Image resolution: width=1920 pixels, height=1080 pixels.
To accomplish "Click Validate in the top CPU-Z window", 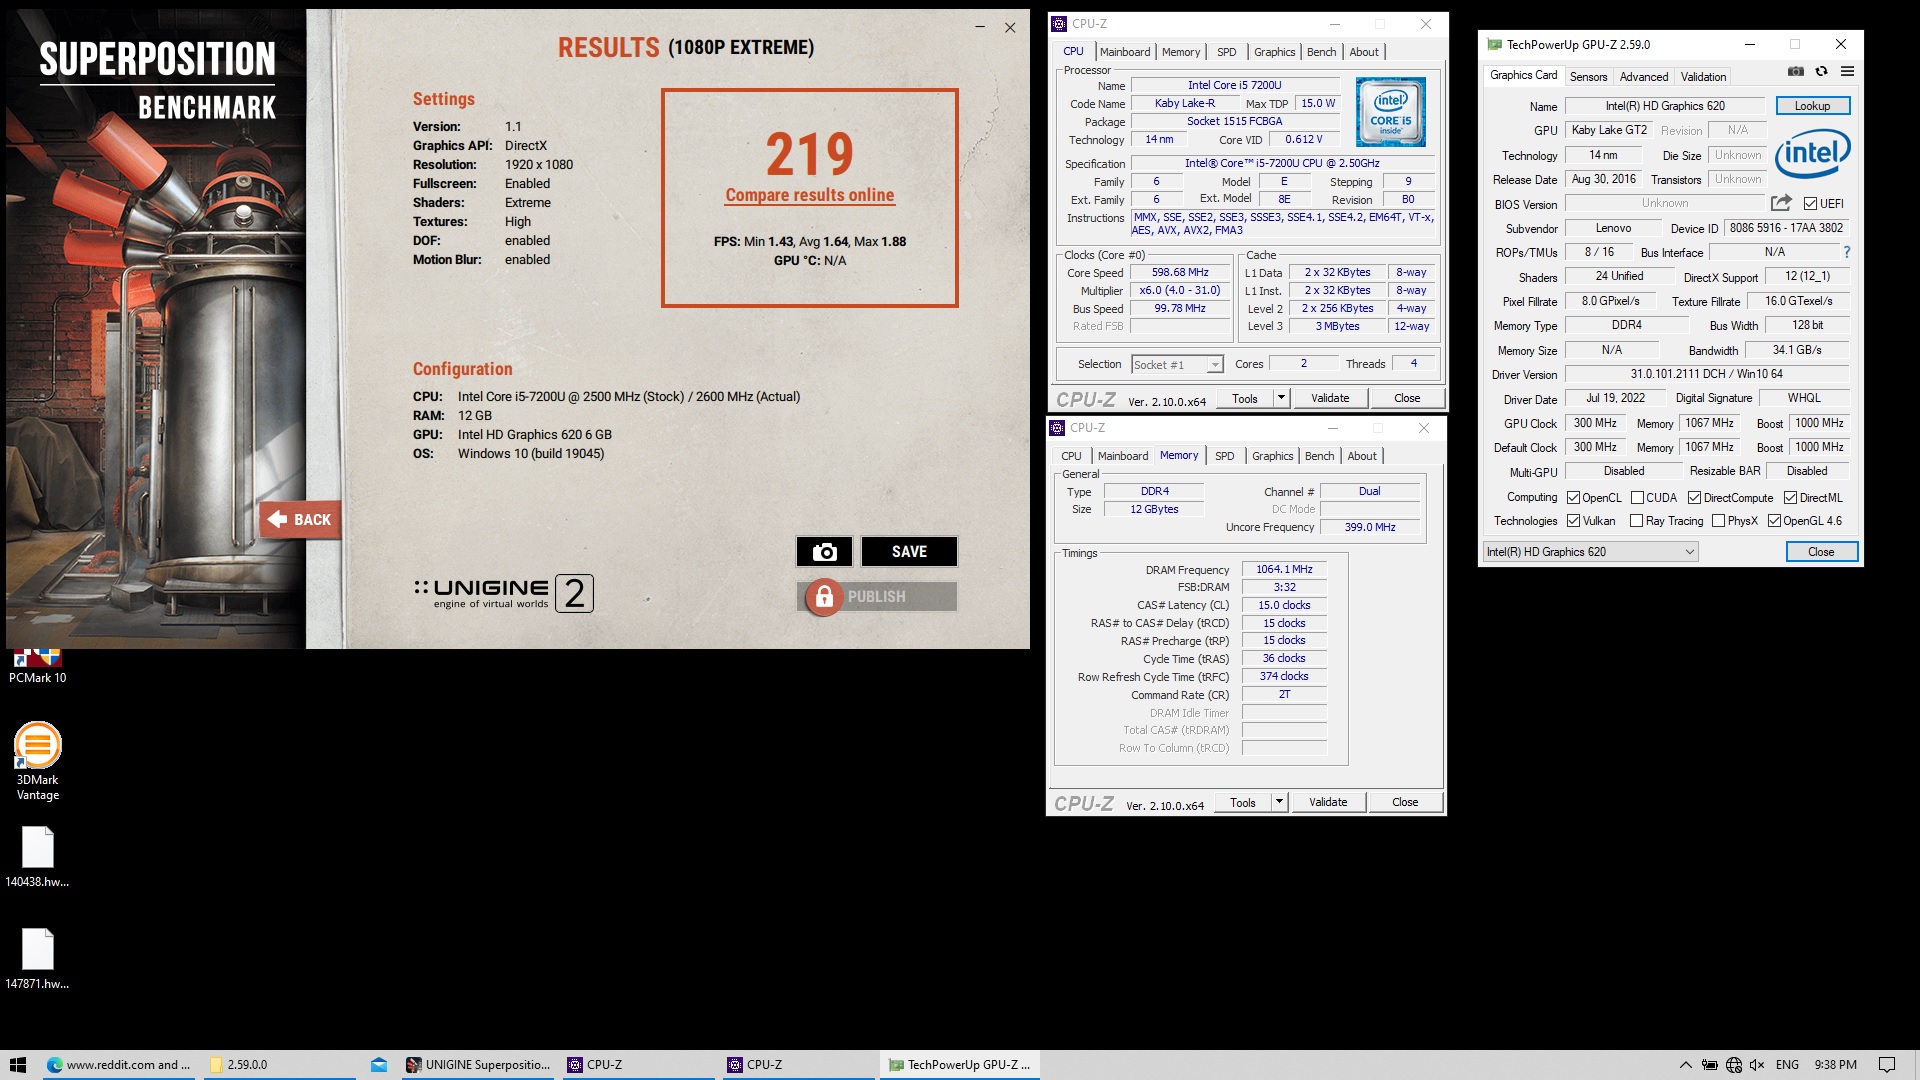I will [1329, 398].
